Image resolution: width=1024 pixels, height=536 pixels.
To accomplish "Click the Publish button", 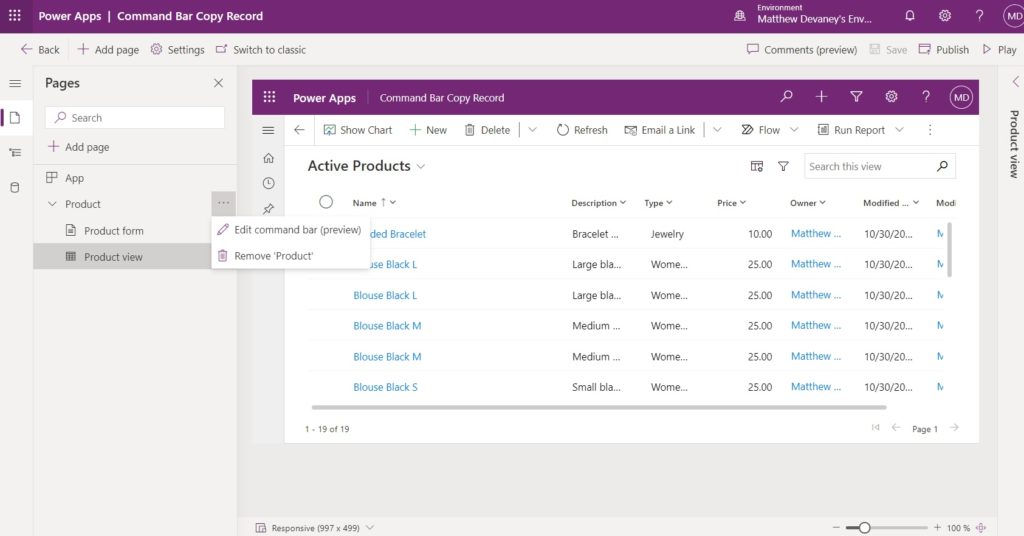I will click(x=944, y=50).
